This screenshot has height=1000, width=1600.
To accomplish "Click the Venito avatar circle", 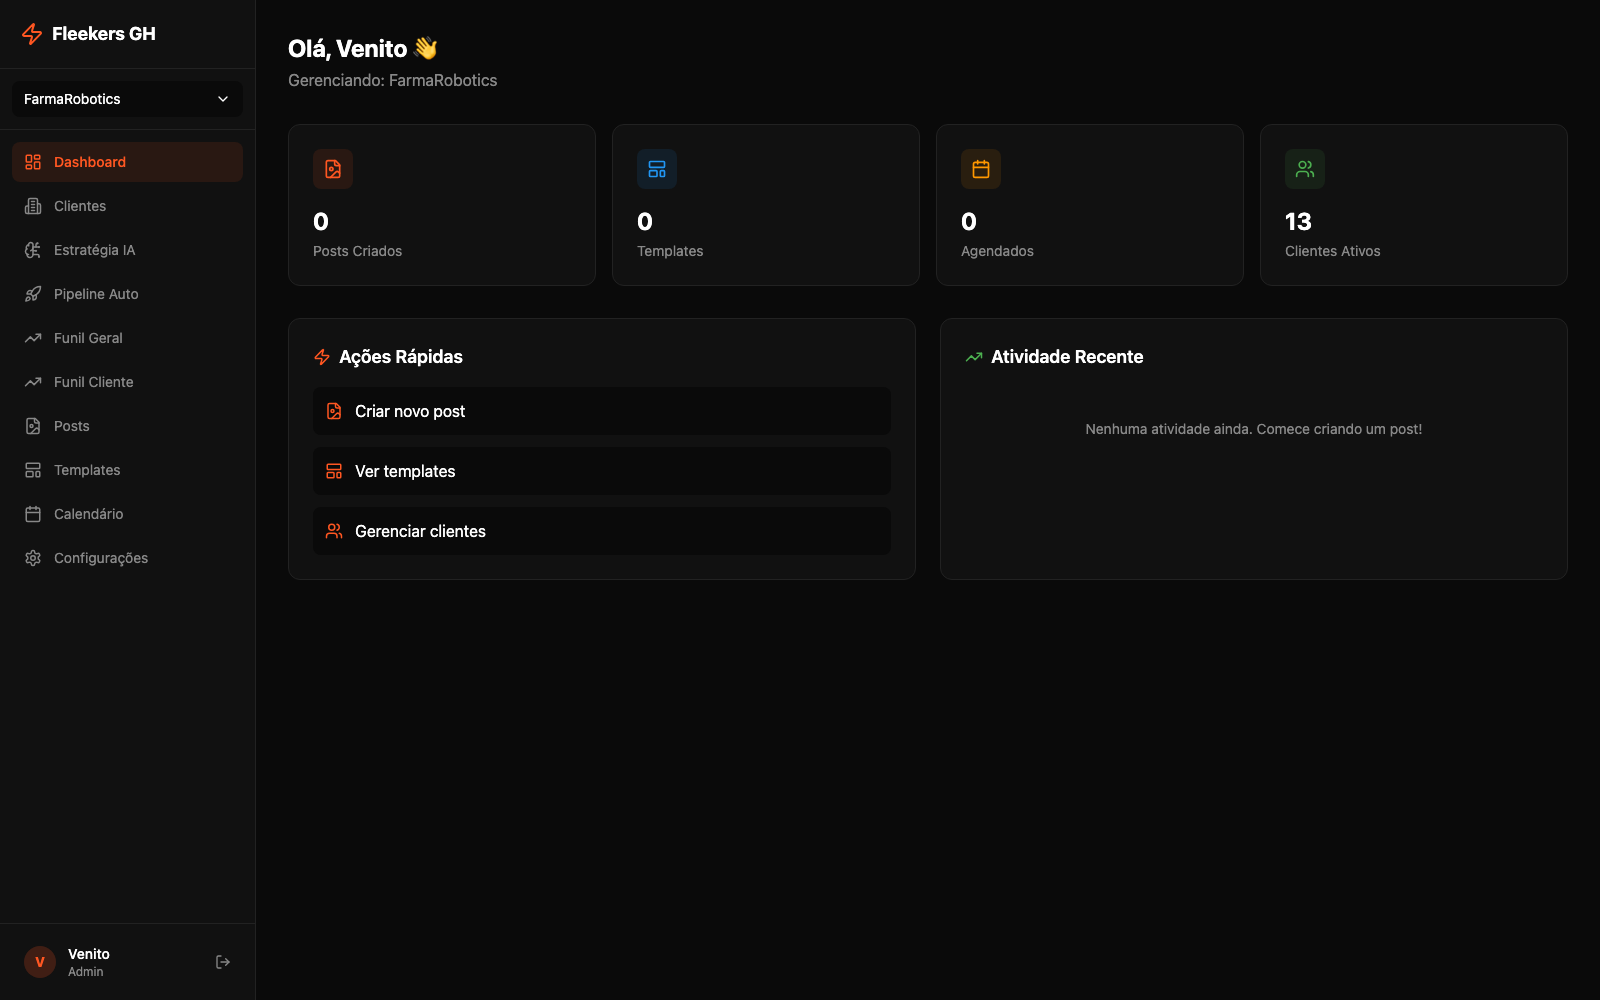I will coord(40,962).
